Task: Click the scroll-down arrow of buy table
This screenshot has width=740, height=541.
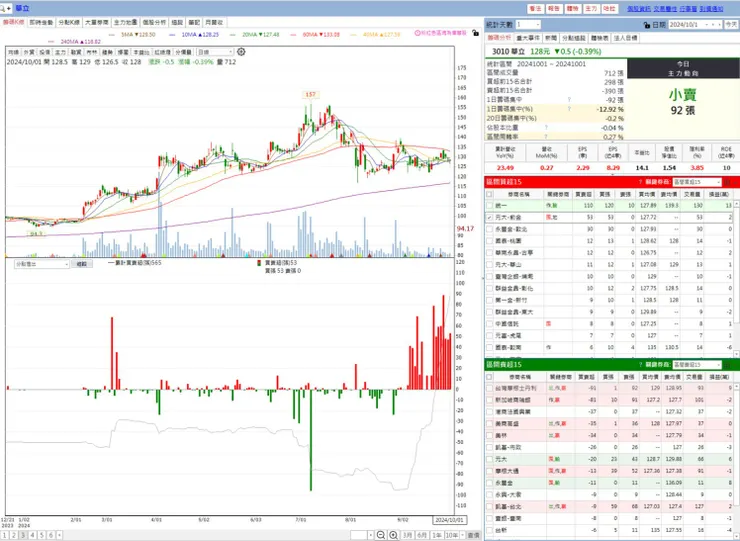Action: [737, 354]
